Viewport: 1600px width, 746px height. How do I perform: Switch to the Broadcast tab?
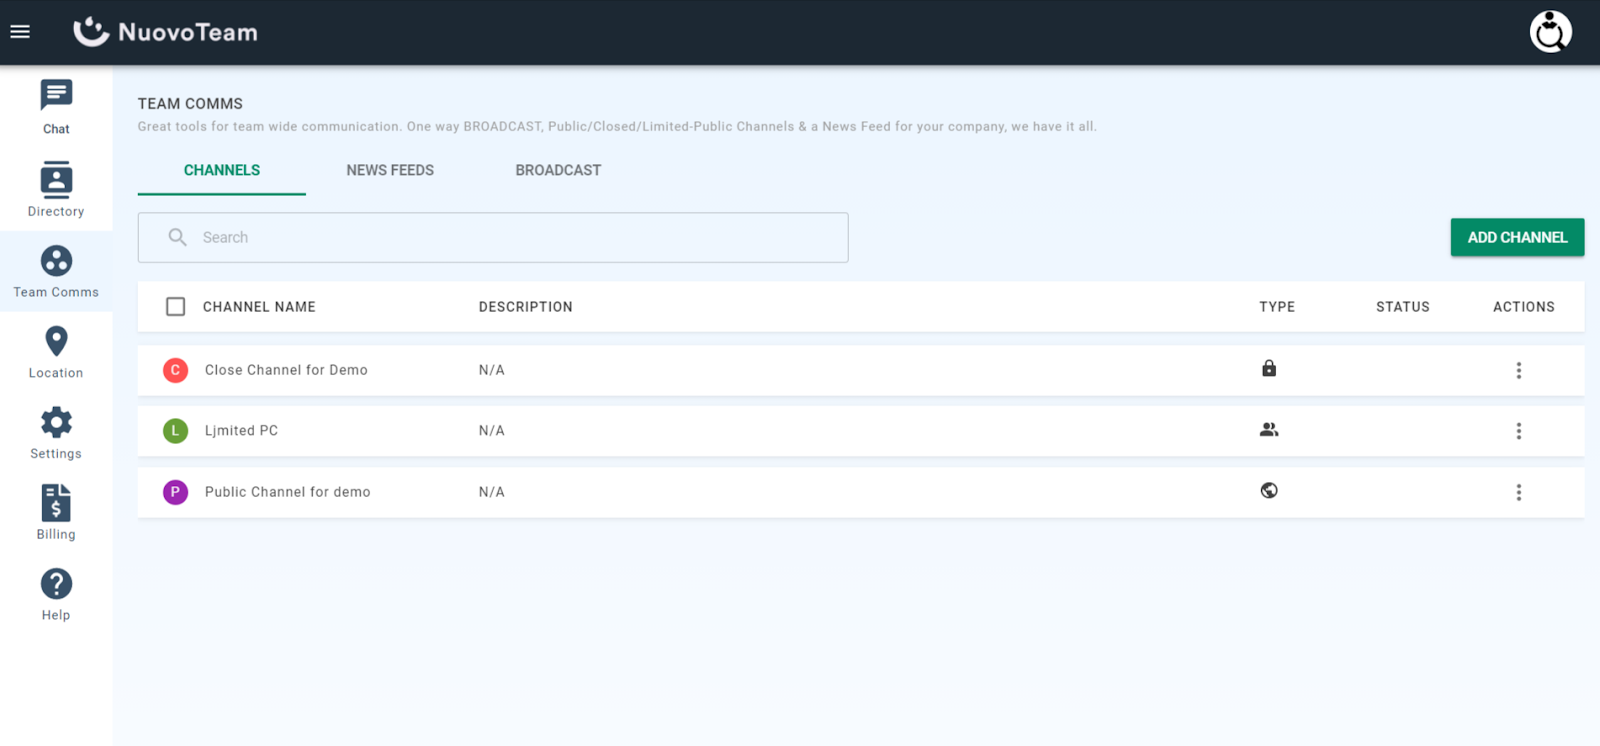(x=558, y=171)
